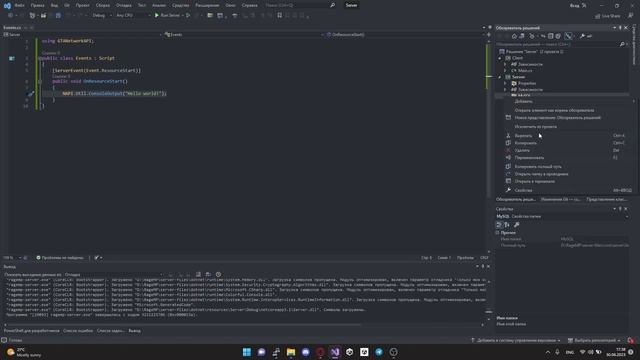Click the Windows Start button on taskbar
The image size is (640, 360).
247,352
